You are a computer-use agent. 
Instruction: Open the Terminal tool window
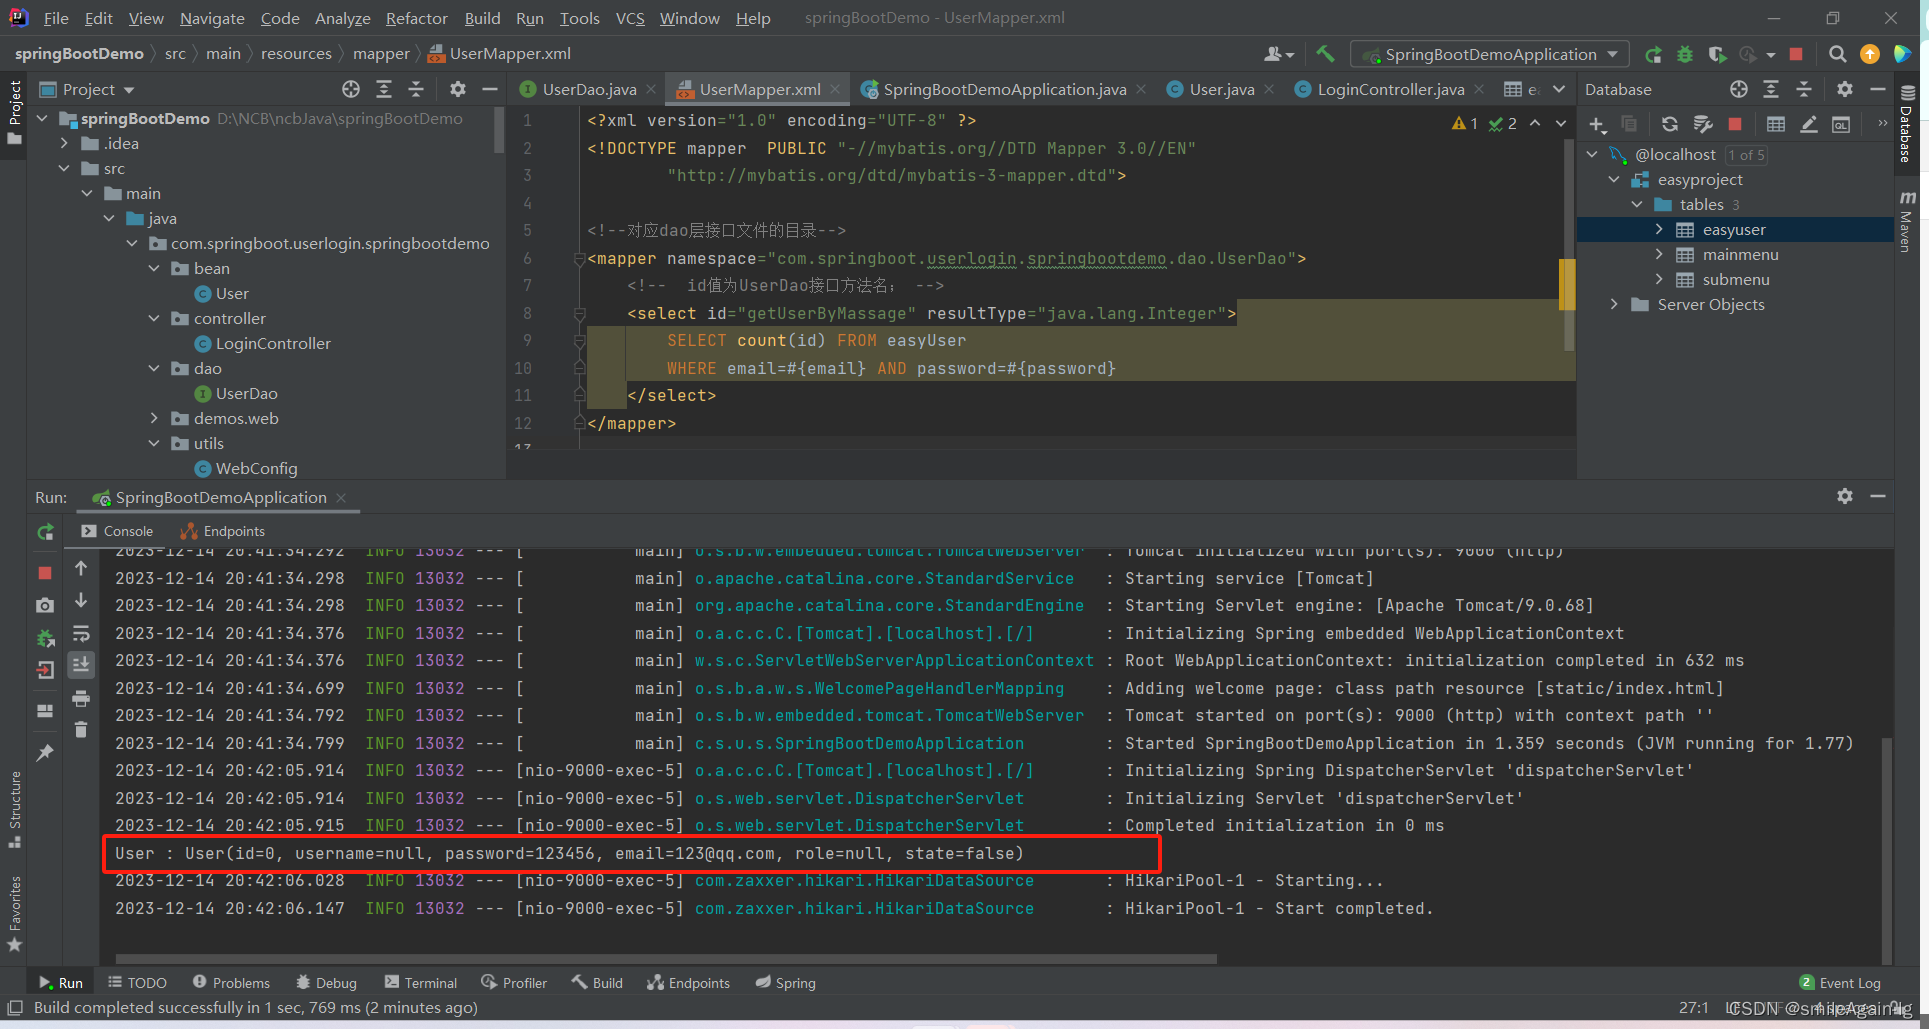pos(421,983)
